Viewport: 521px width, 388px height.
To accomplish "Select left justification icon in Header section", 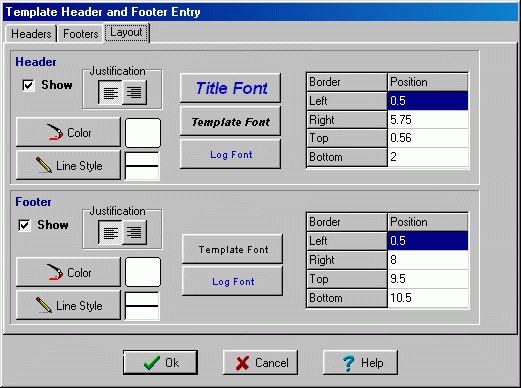I will pos(110,92).
